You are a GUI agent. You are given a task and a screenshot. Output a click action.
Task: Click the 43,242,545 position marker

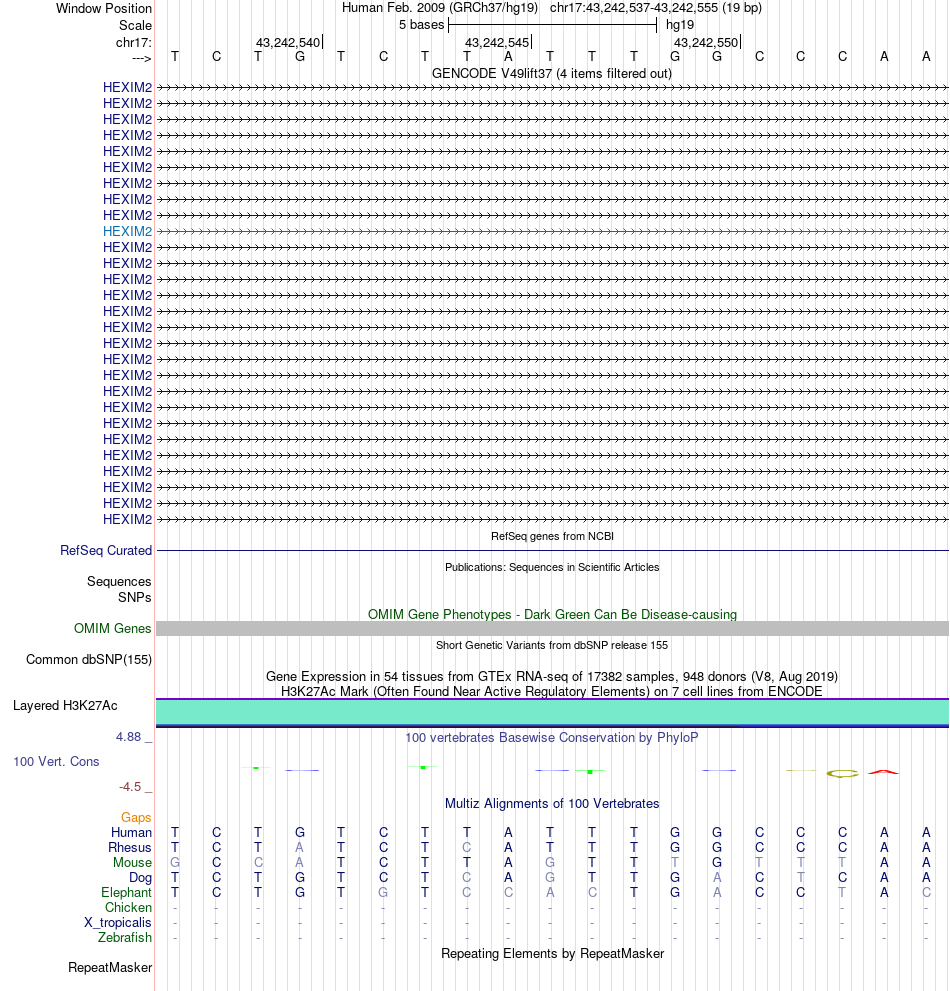[498, 42]
